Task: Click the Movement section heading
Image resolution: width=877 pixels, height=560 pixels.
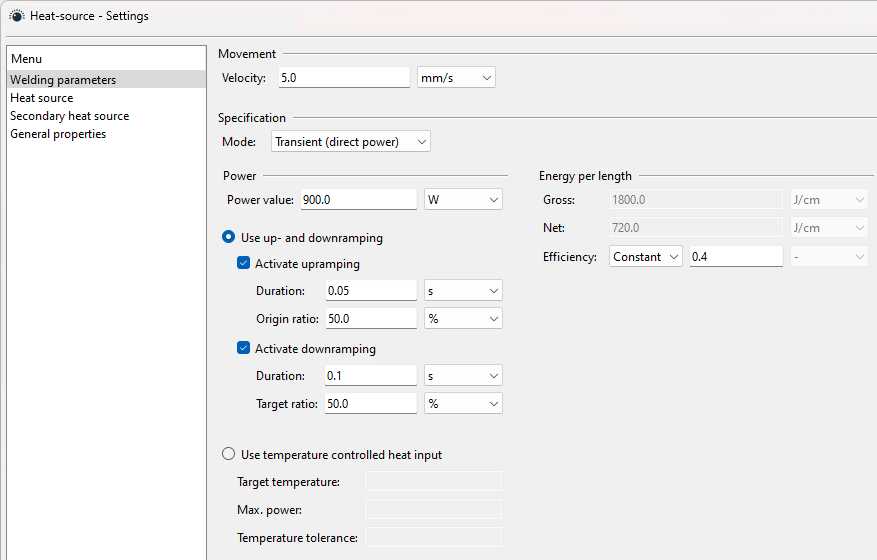Action: point(247,54)
